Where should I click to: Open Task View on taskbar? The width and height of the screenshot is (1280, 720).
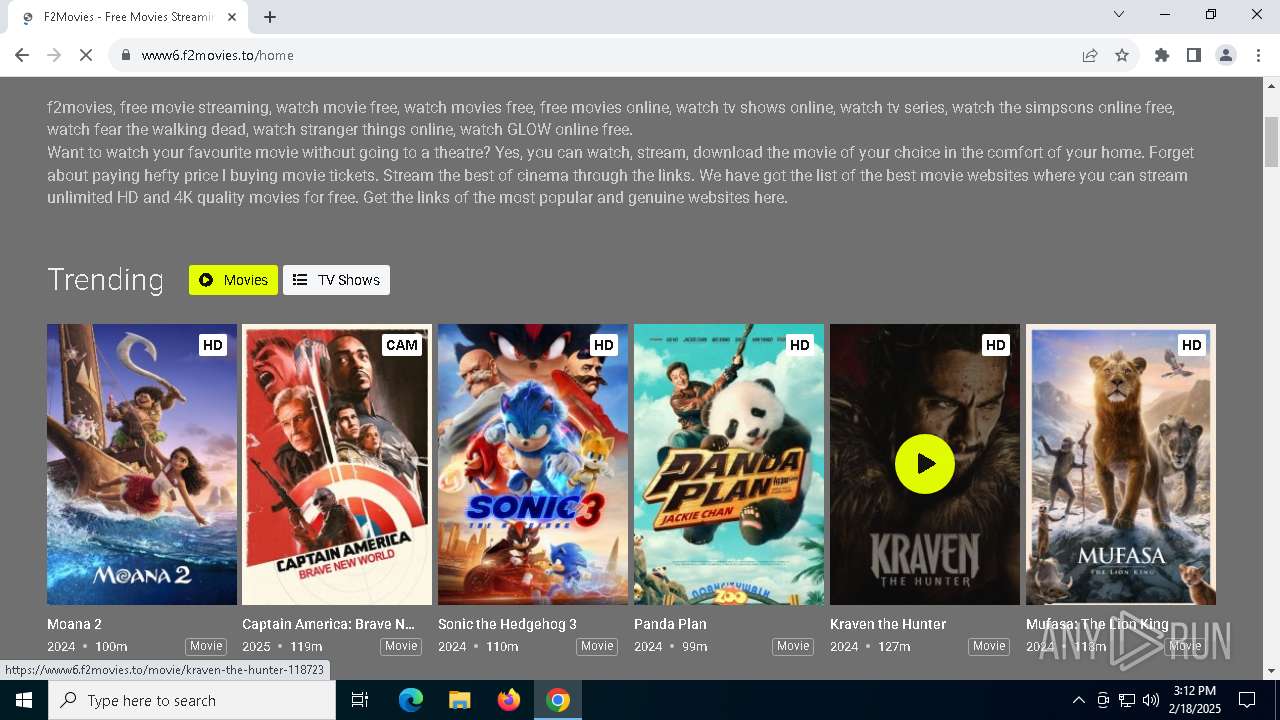[360, 700]
